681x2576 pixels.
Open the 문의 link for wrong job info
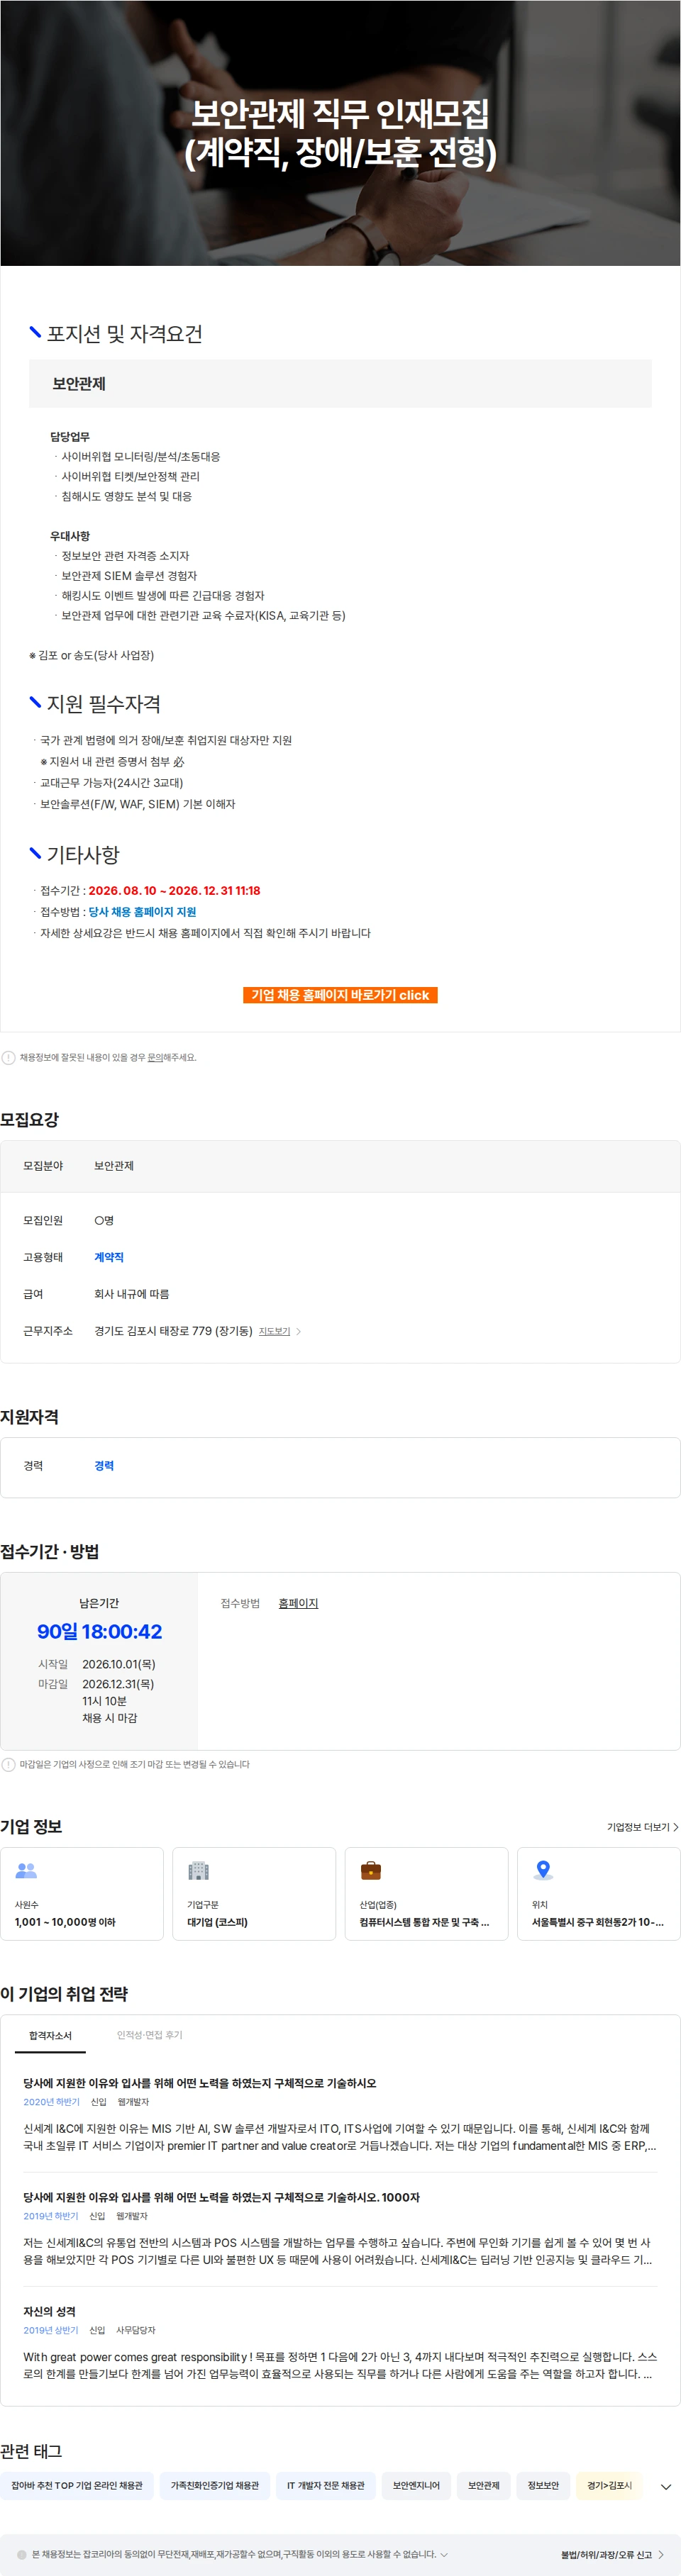pos(155,1057)
